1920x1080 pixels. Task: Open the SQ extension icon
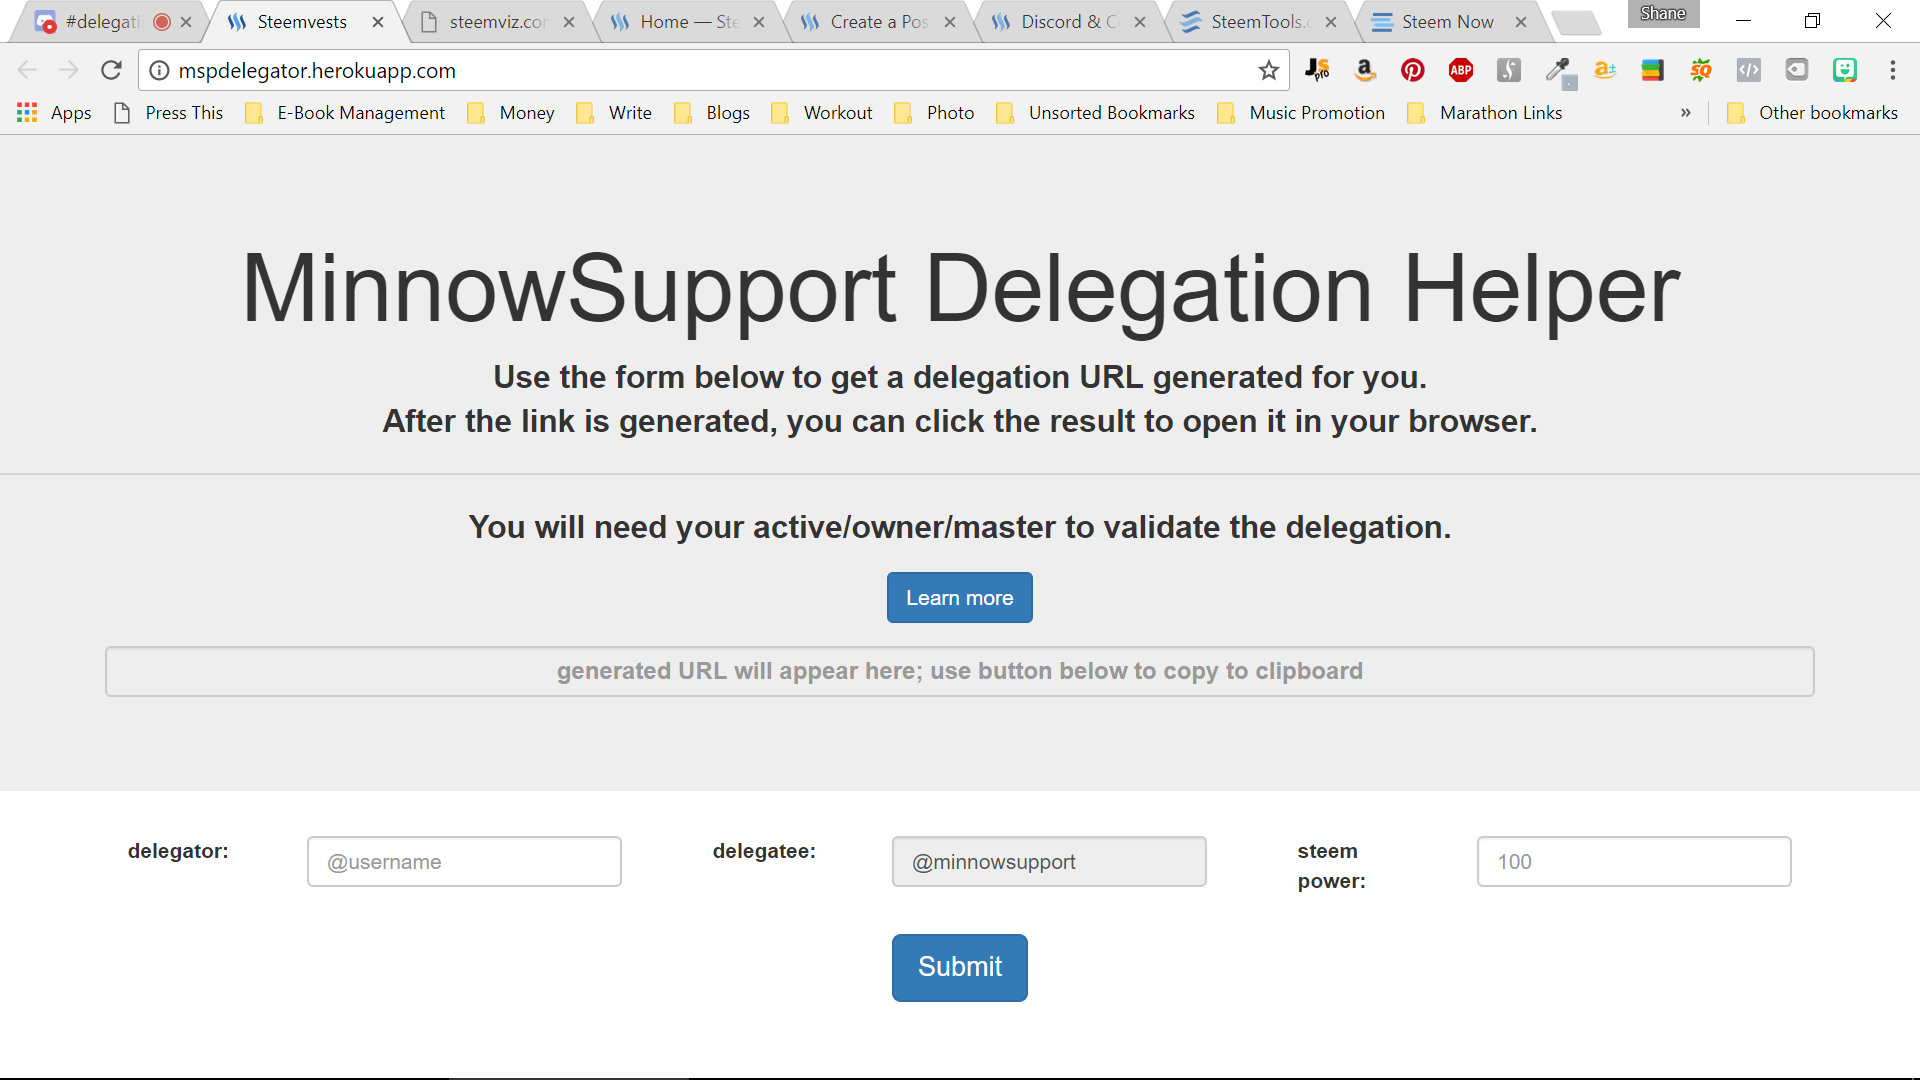click(1701, 70)
